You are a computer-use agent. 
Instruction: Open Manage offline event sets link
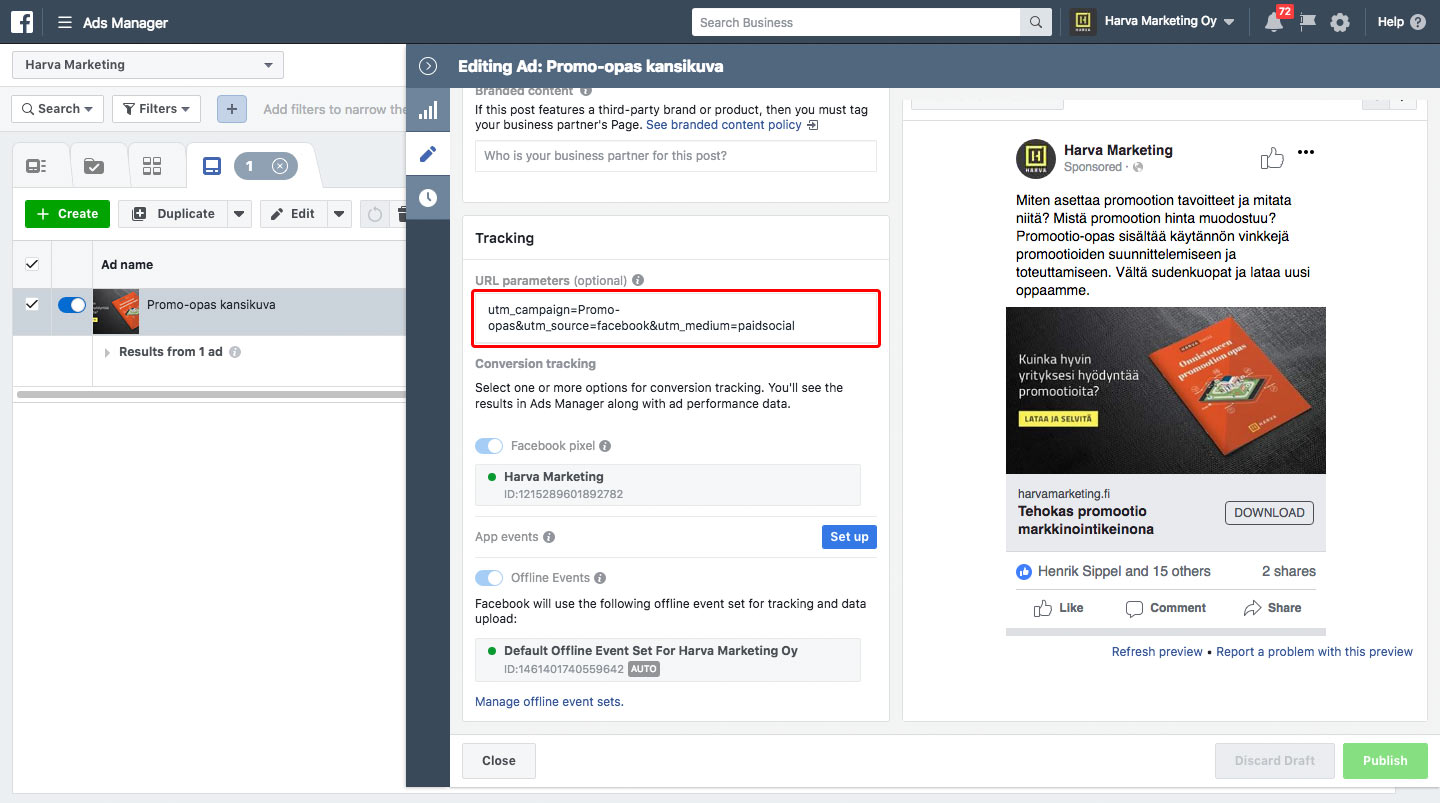[549, 702]
